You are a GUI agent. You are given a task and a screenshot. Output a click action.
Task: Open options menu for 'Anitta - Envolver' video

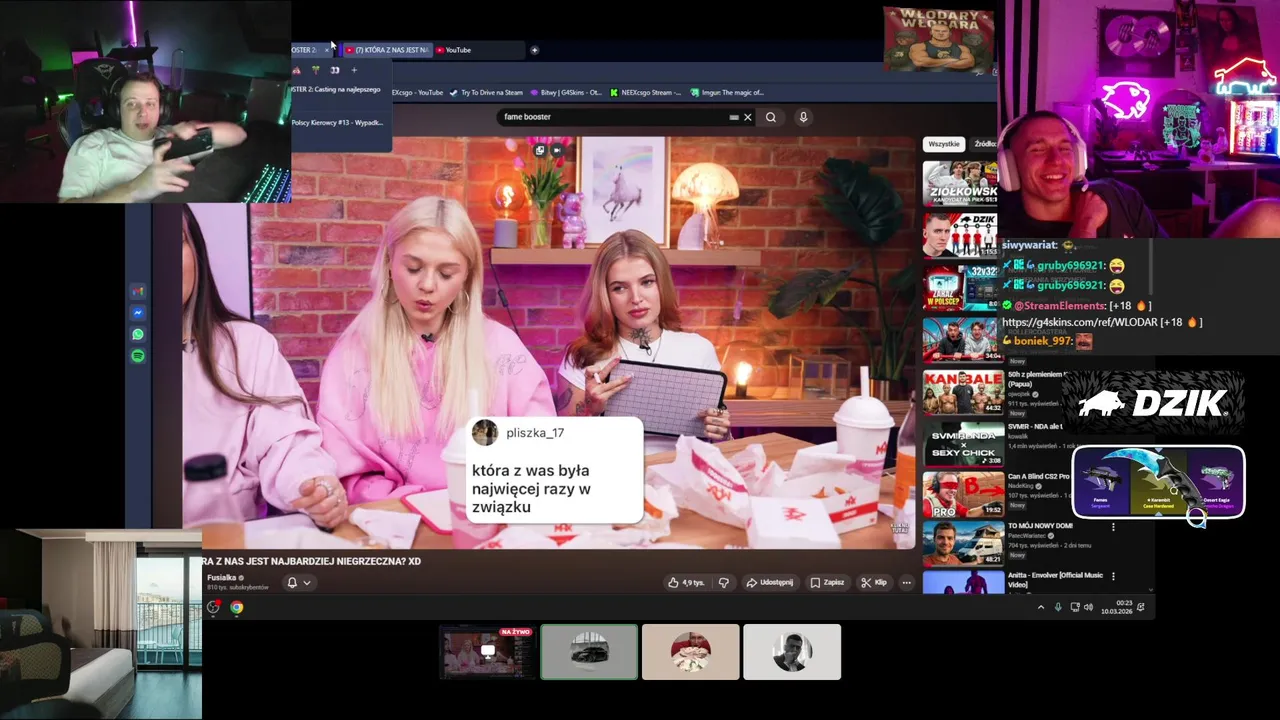(1113, 576)
